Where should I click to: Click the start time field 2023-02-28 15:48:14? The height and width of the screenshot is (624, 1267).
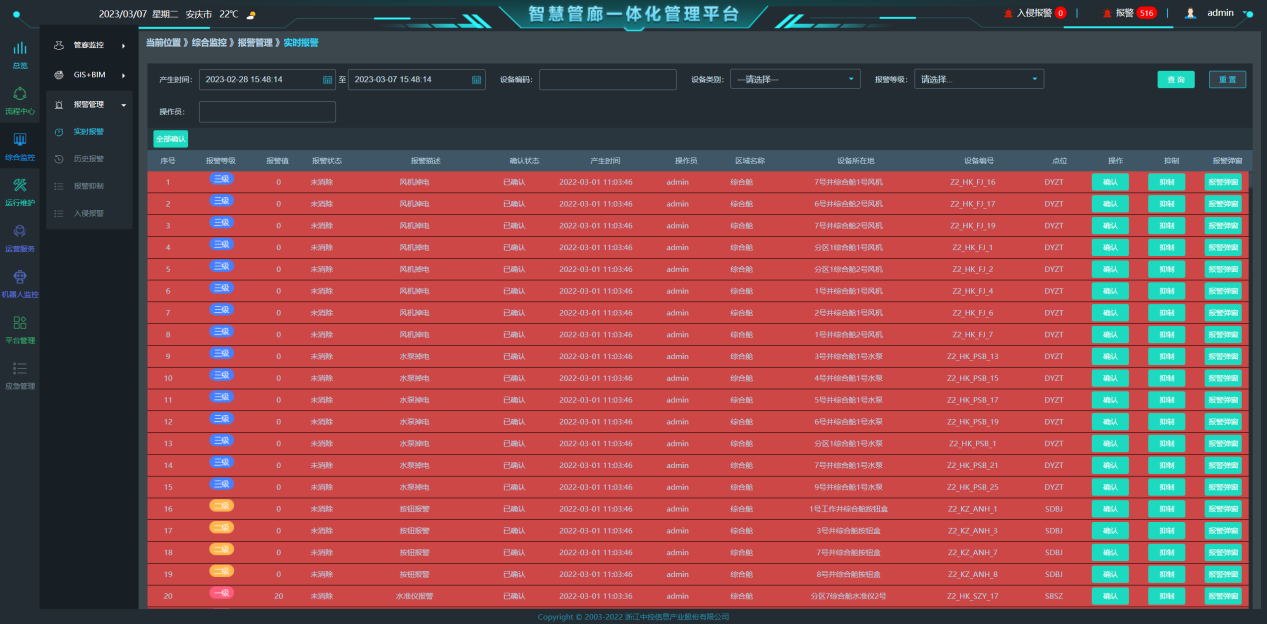[x=267, y=79]
